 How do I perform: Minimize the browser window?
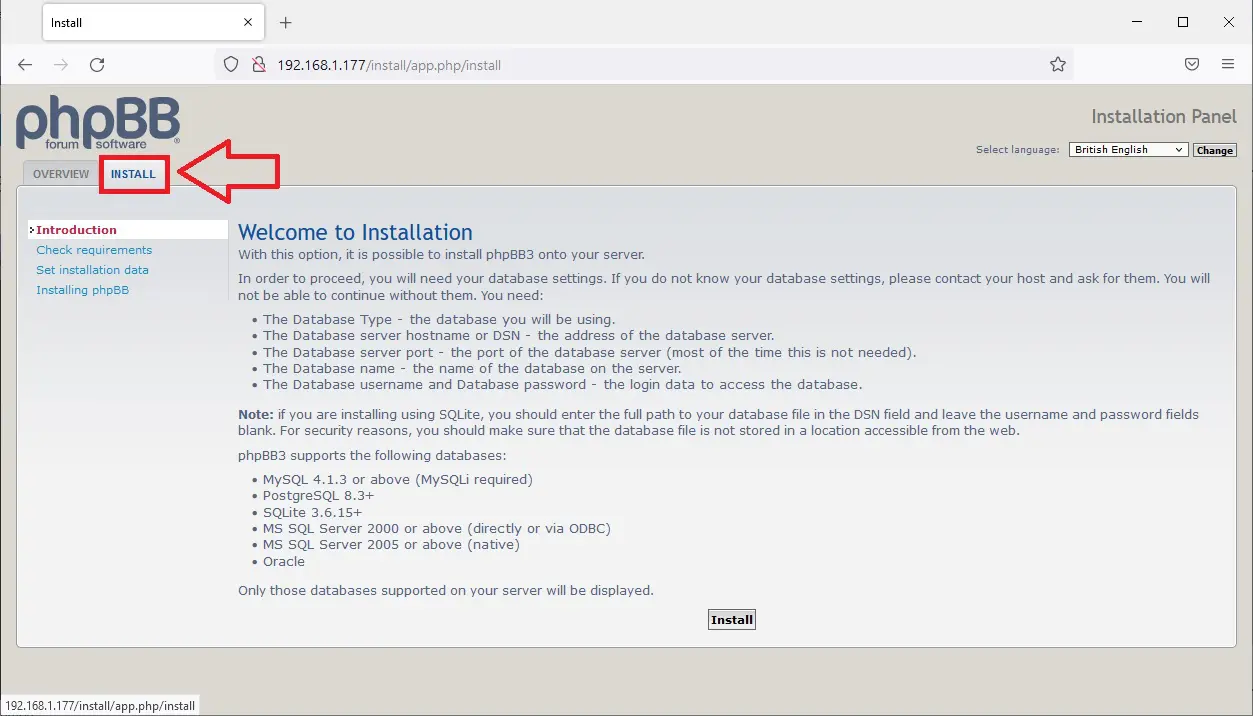point(1138,22)
